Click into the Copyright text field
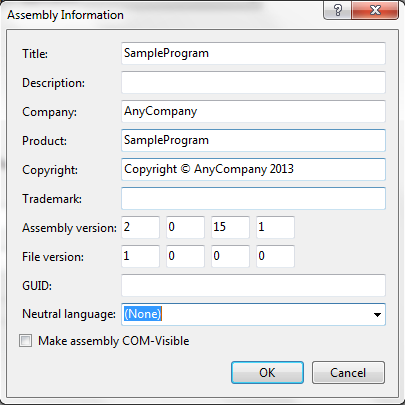 pos(253,169)
